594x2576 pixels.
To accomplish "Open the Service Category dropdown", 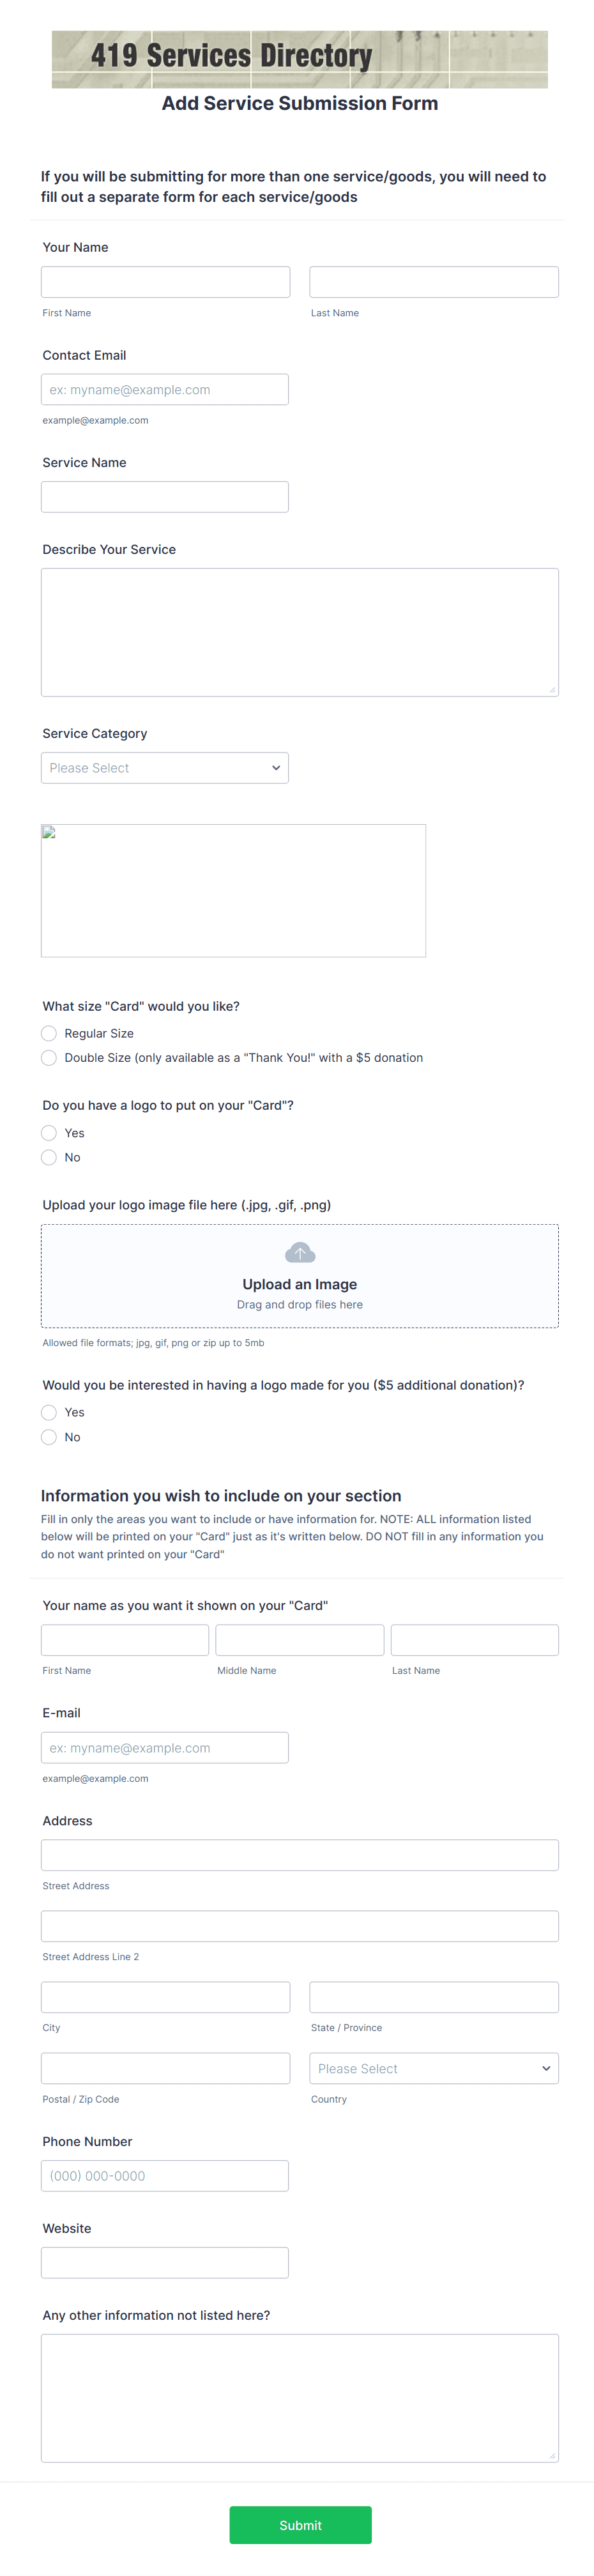I will click(165, 767).
